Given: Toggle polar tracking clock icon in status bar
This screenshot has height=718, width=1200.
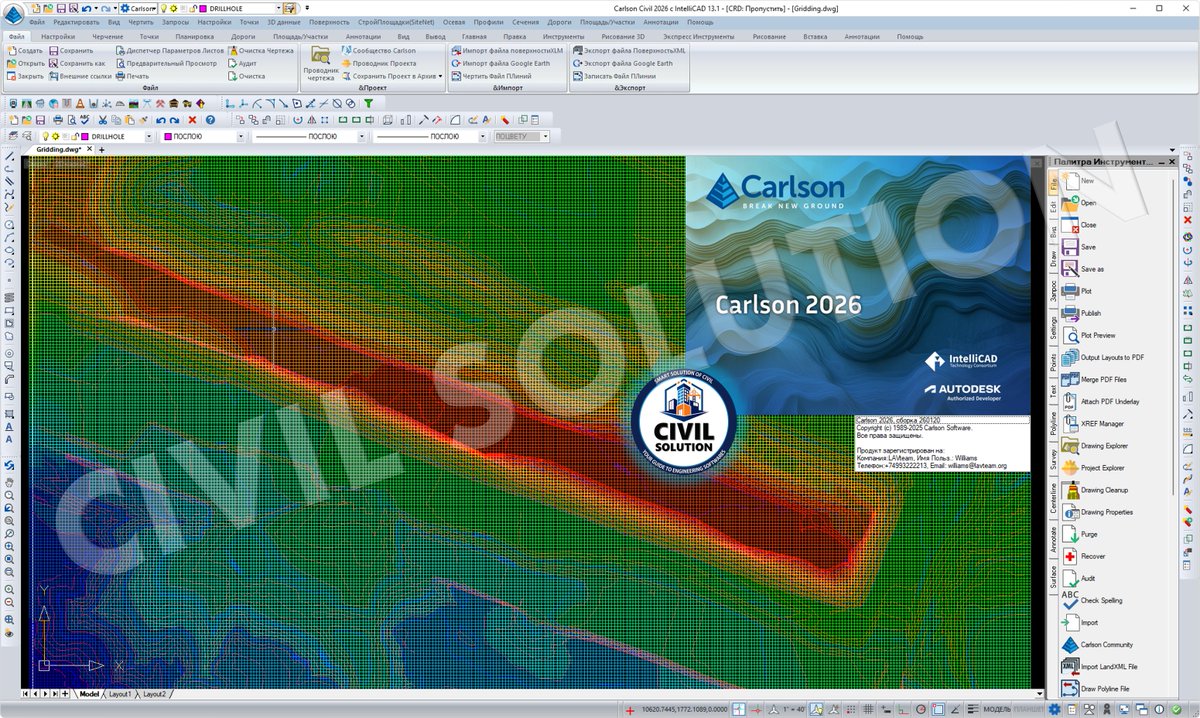Looking at the screenshot, I should tap(921, 709).
